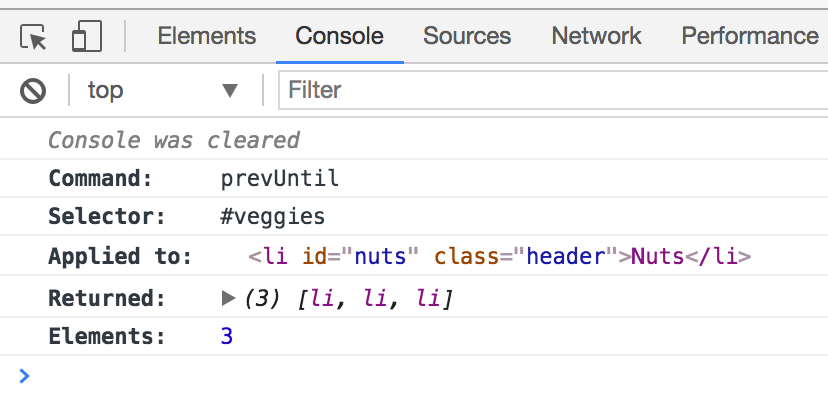The width and height of the screenshot is (828, 410).
Task: Expand the returned array triangle
Action: (228, 297)
